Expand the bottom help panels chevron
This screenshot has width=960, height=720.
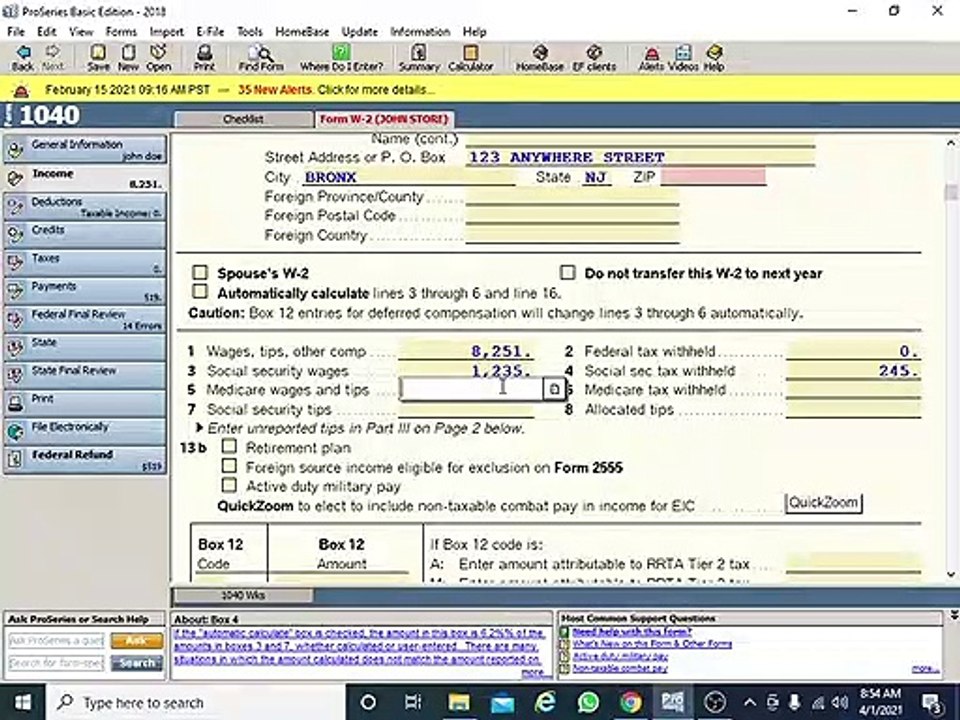(x=953, y=614)
